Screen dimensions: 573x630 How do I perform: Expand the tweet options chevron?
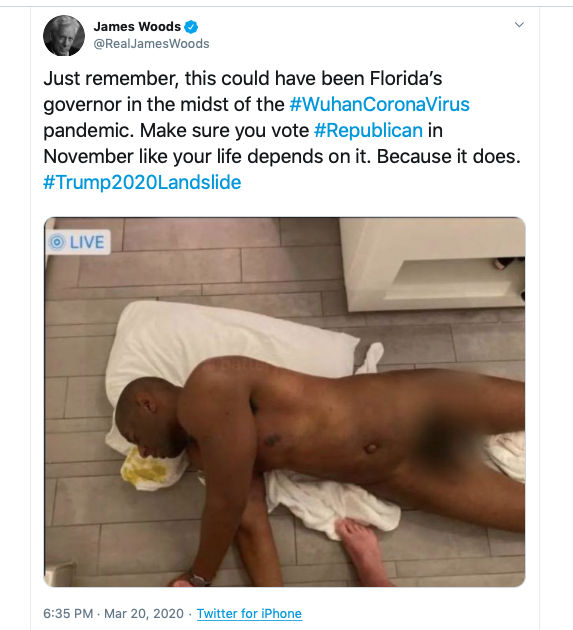(519, 25)
